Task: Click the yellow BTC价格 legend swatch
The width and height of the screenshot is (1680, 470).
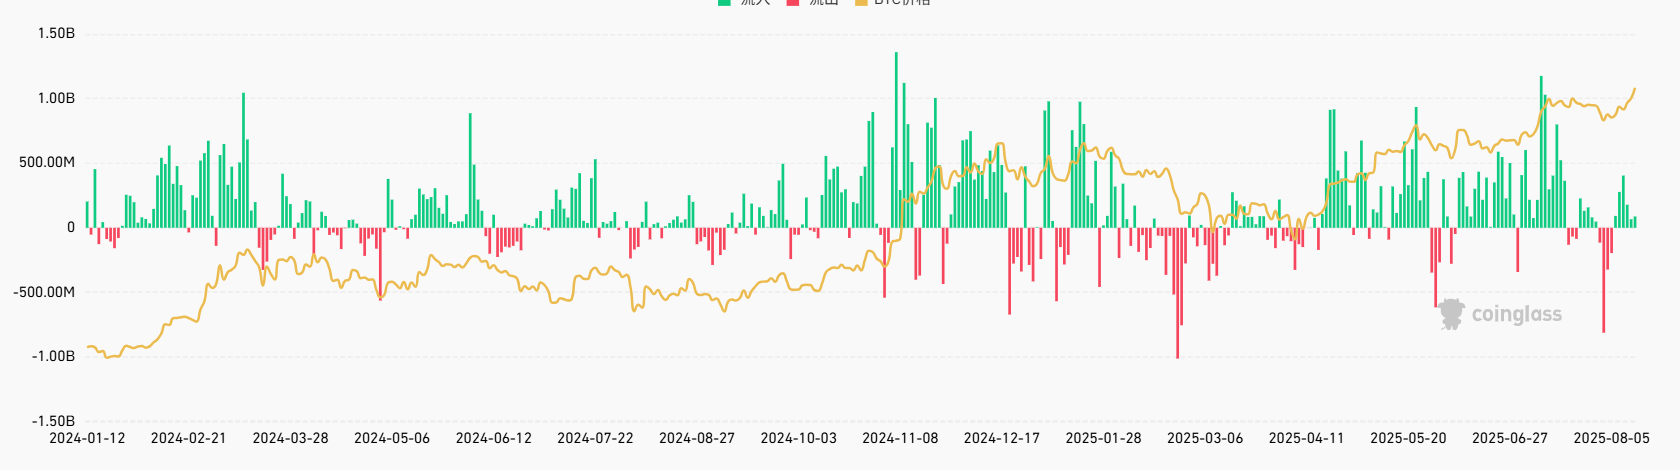Action: 862,2
